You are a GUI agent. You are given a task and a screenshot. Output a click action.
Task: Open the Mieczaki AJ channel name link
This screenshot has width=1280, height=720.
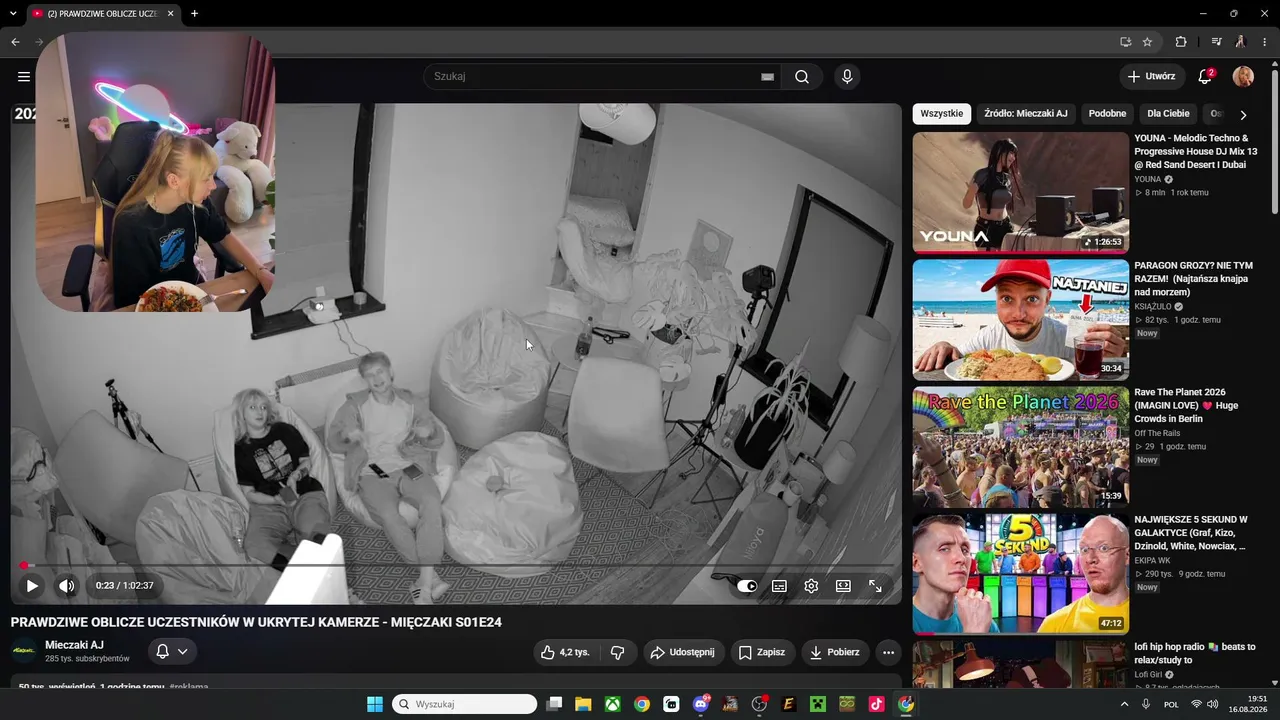(74, 645)
